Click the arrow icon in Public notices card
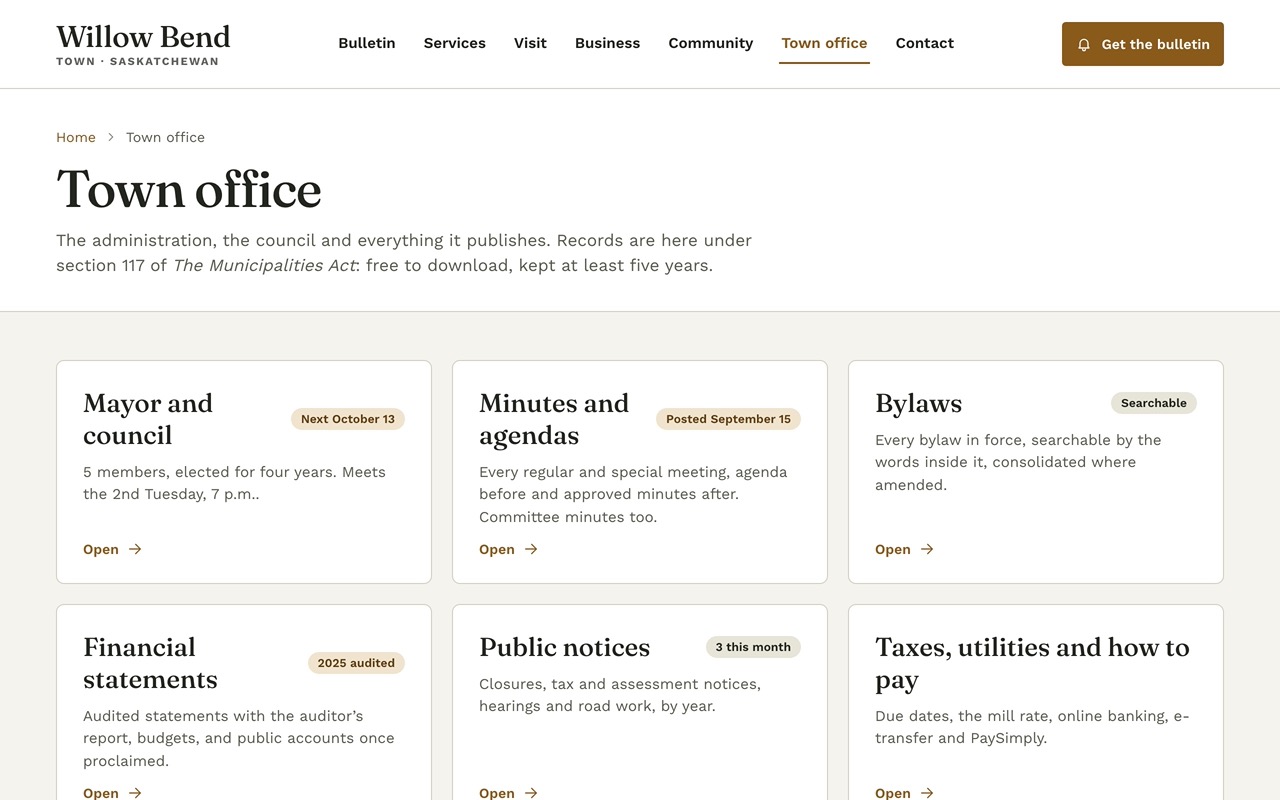This screenshot has height=800, width=1280. point(531,793)
